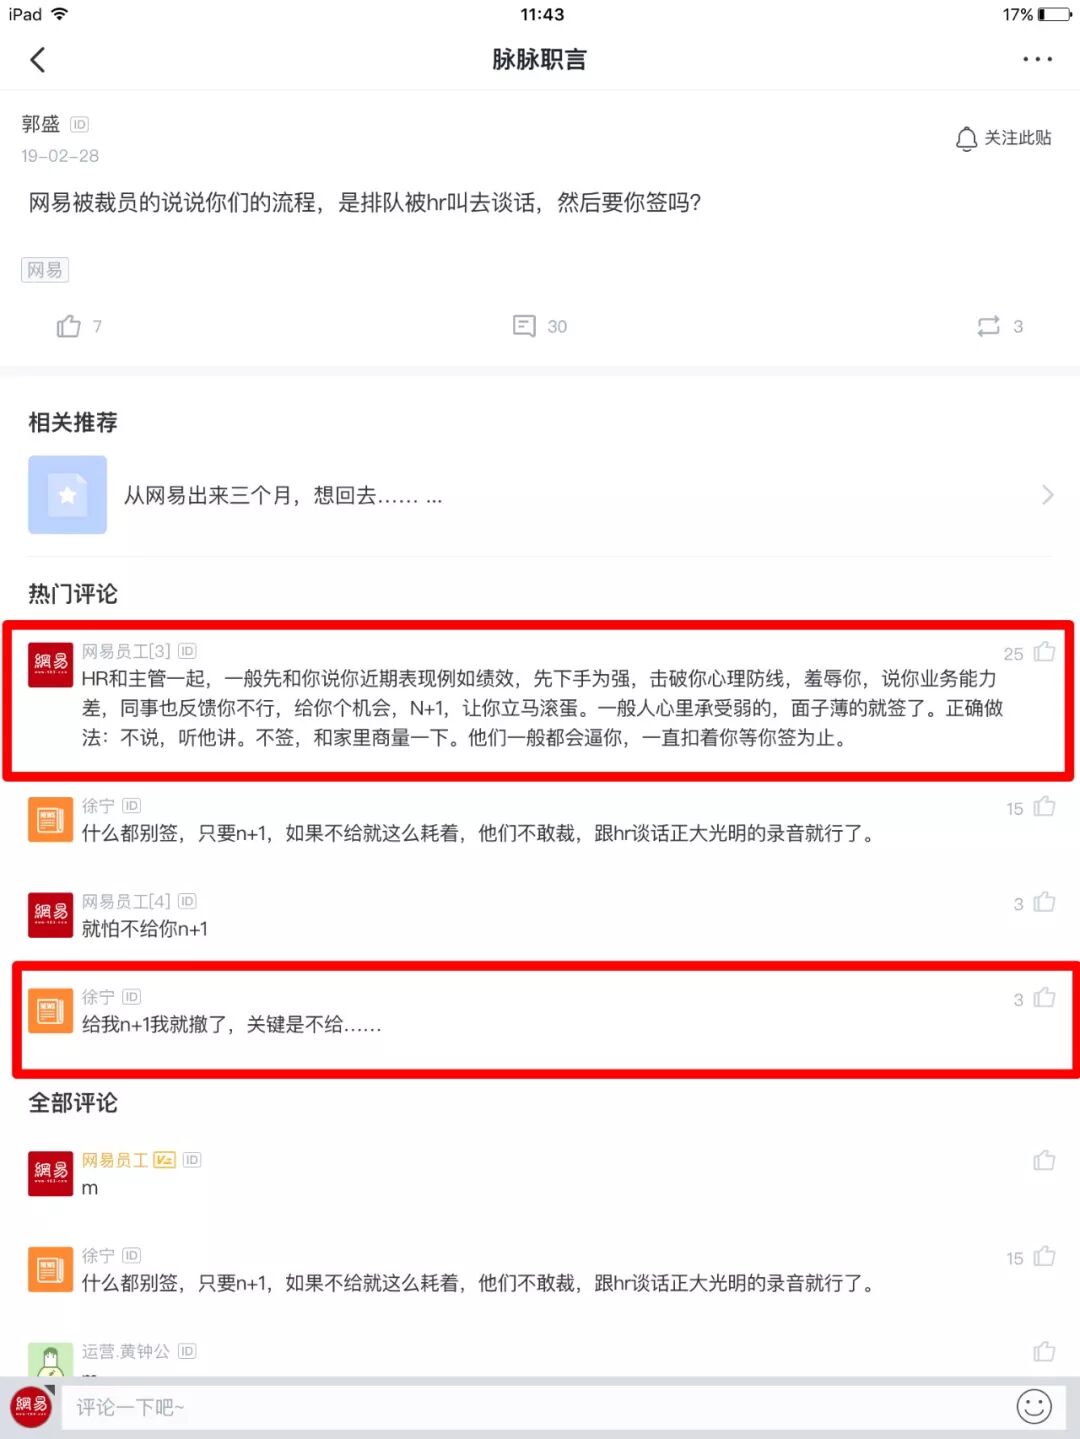Like the main post with thumbs-up
The width and height of the screenshot is (1080, 1439).
point(69,326)
